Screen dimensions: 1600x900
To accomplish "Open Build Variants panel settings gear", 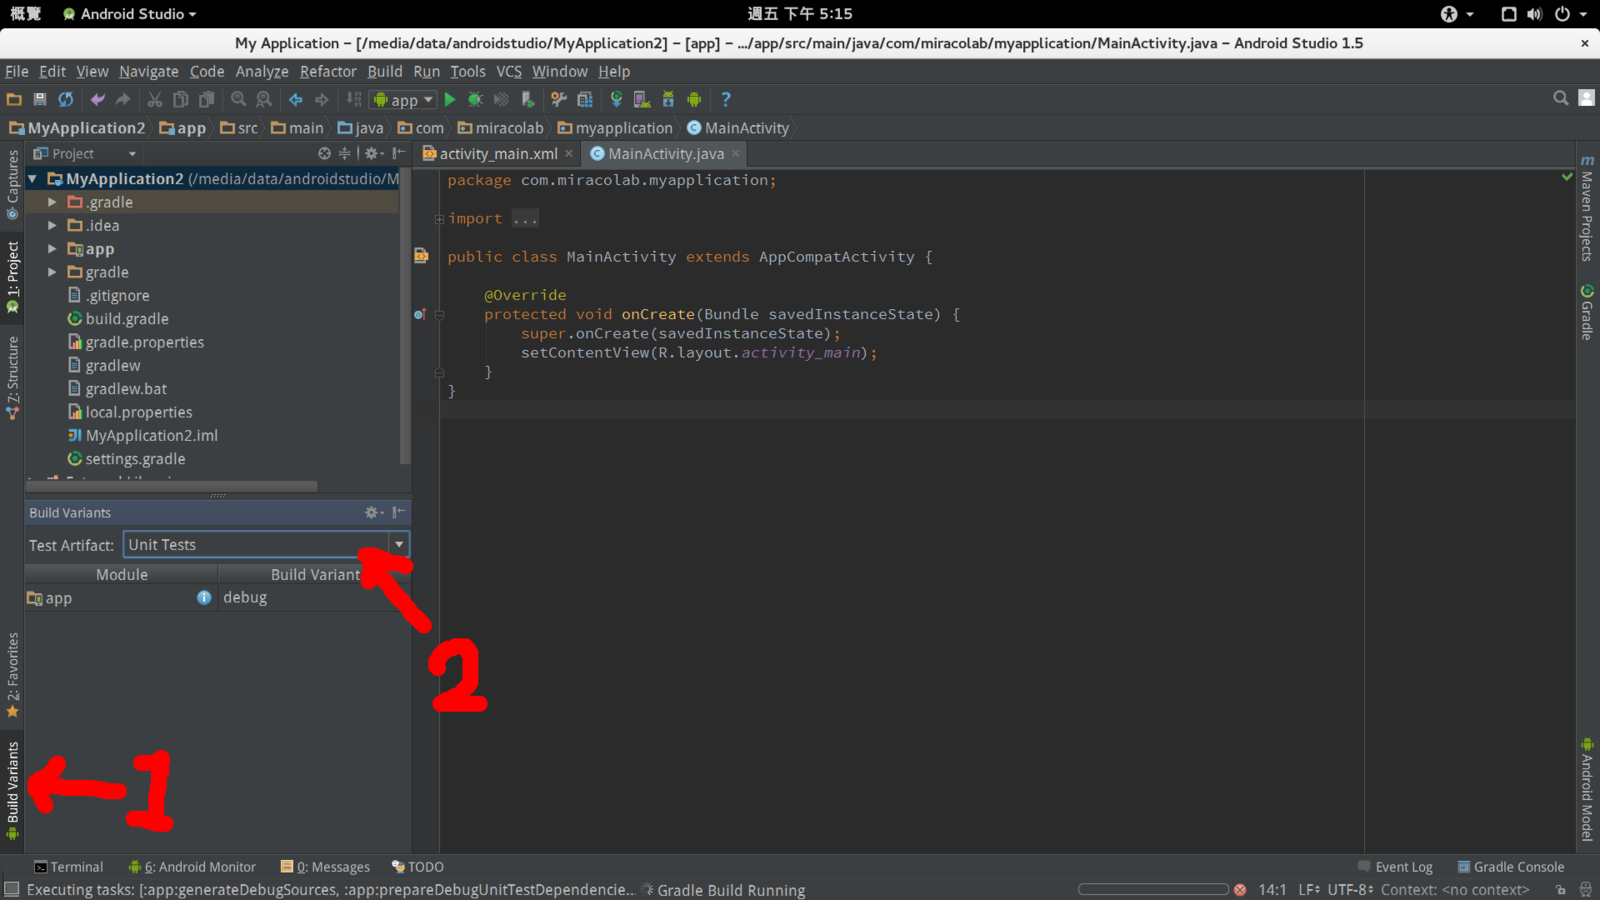I will coord(373,512).
